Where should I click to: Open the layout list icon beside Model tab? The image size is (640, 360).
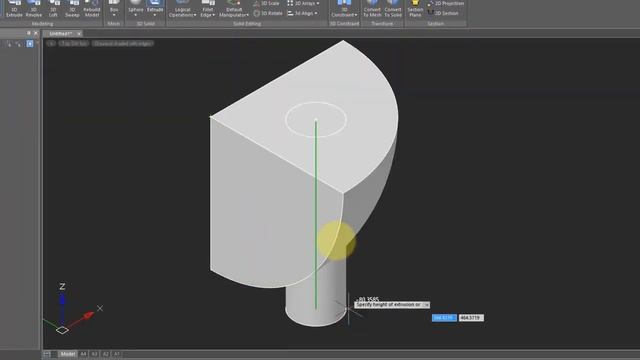coord(47,354)
